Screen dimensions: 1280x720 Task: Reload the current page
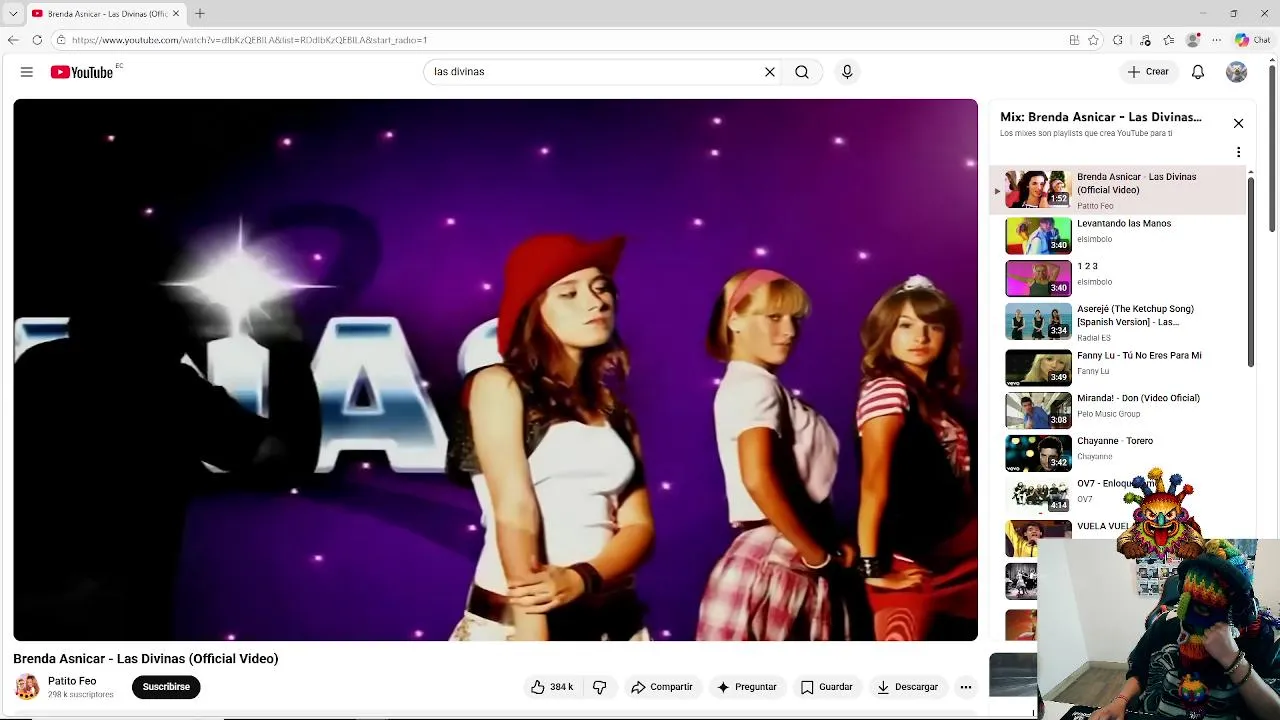tap(37, 40)
